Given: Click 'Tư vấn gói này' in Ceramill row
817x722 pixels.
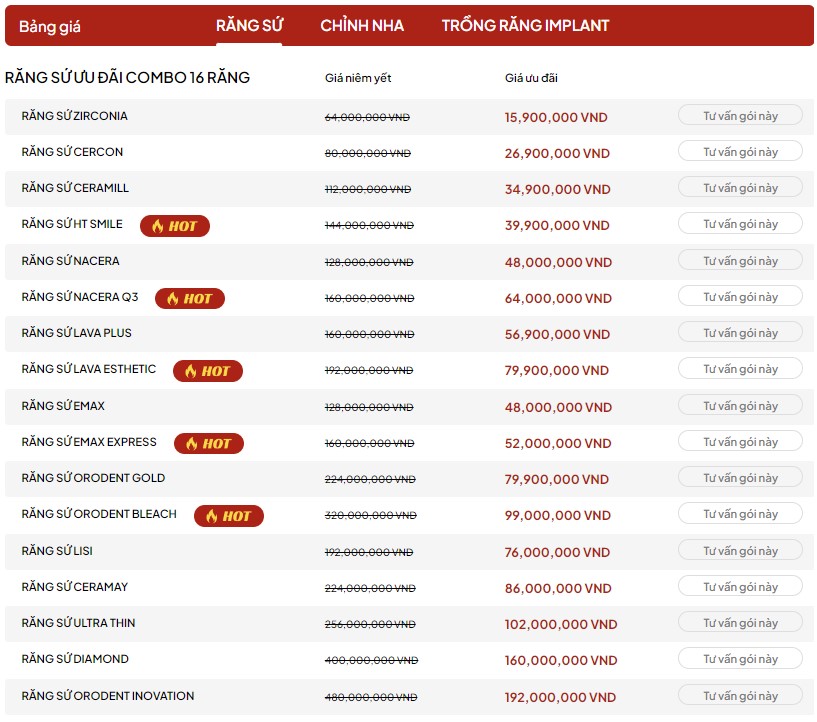Looking at the screenshot, I should click(x=740, y=188).
